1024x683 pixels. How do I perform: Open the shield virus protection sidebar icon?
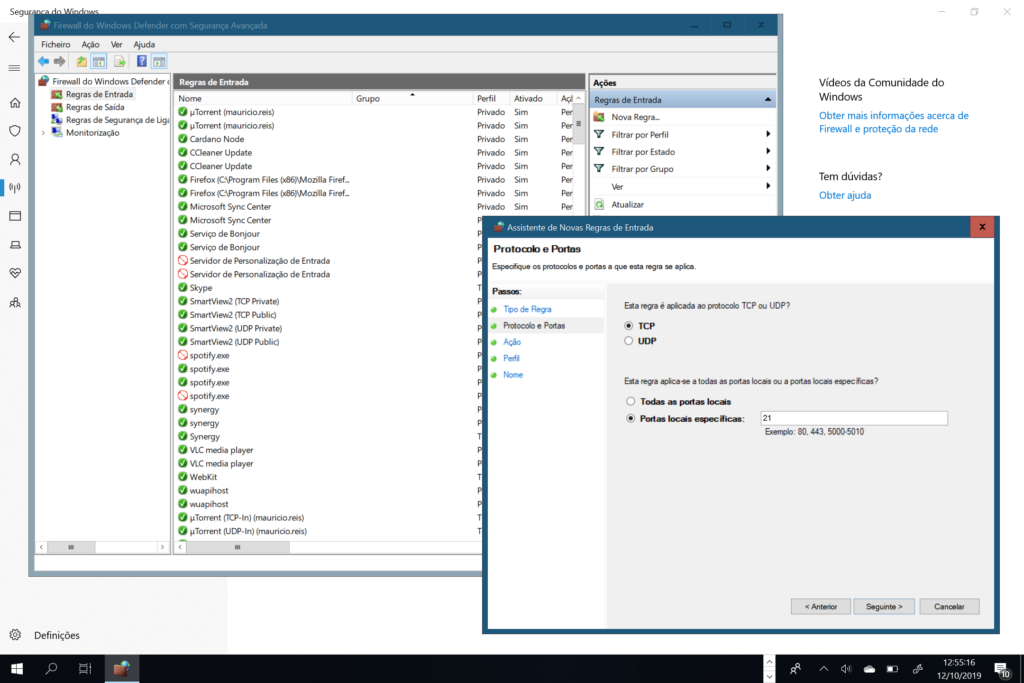(15, 131)
